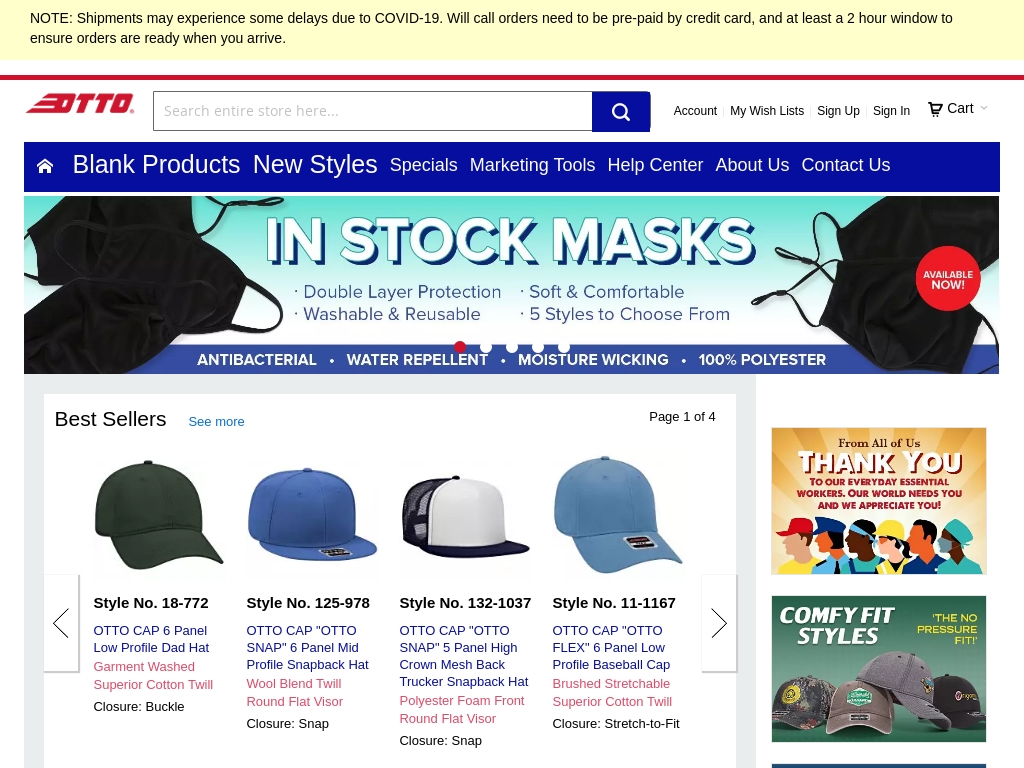Expand the Cart dropdown arrow
1024x768 pixels.
(984, 108)
